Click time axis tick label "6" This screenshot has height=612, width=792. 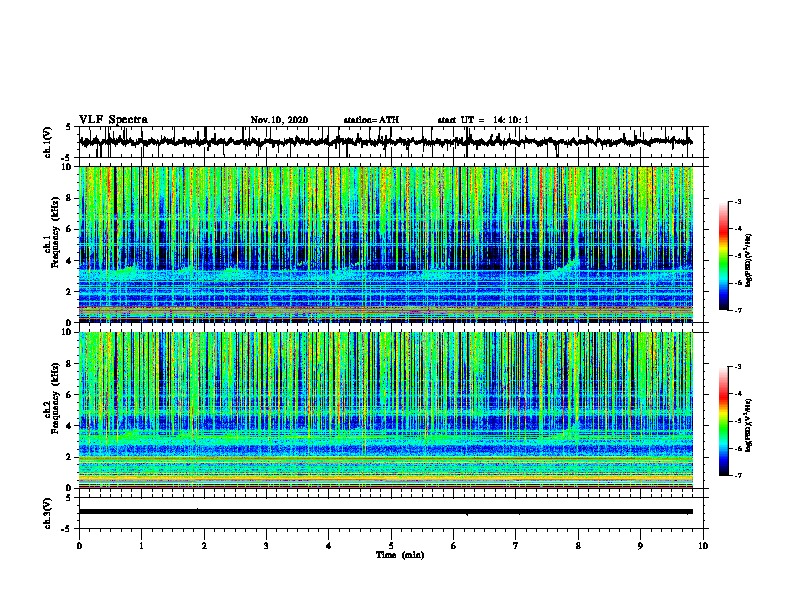pyautogui.click(x=454, y=546)
